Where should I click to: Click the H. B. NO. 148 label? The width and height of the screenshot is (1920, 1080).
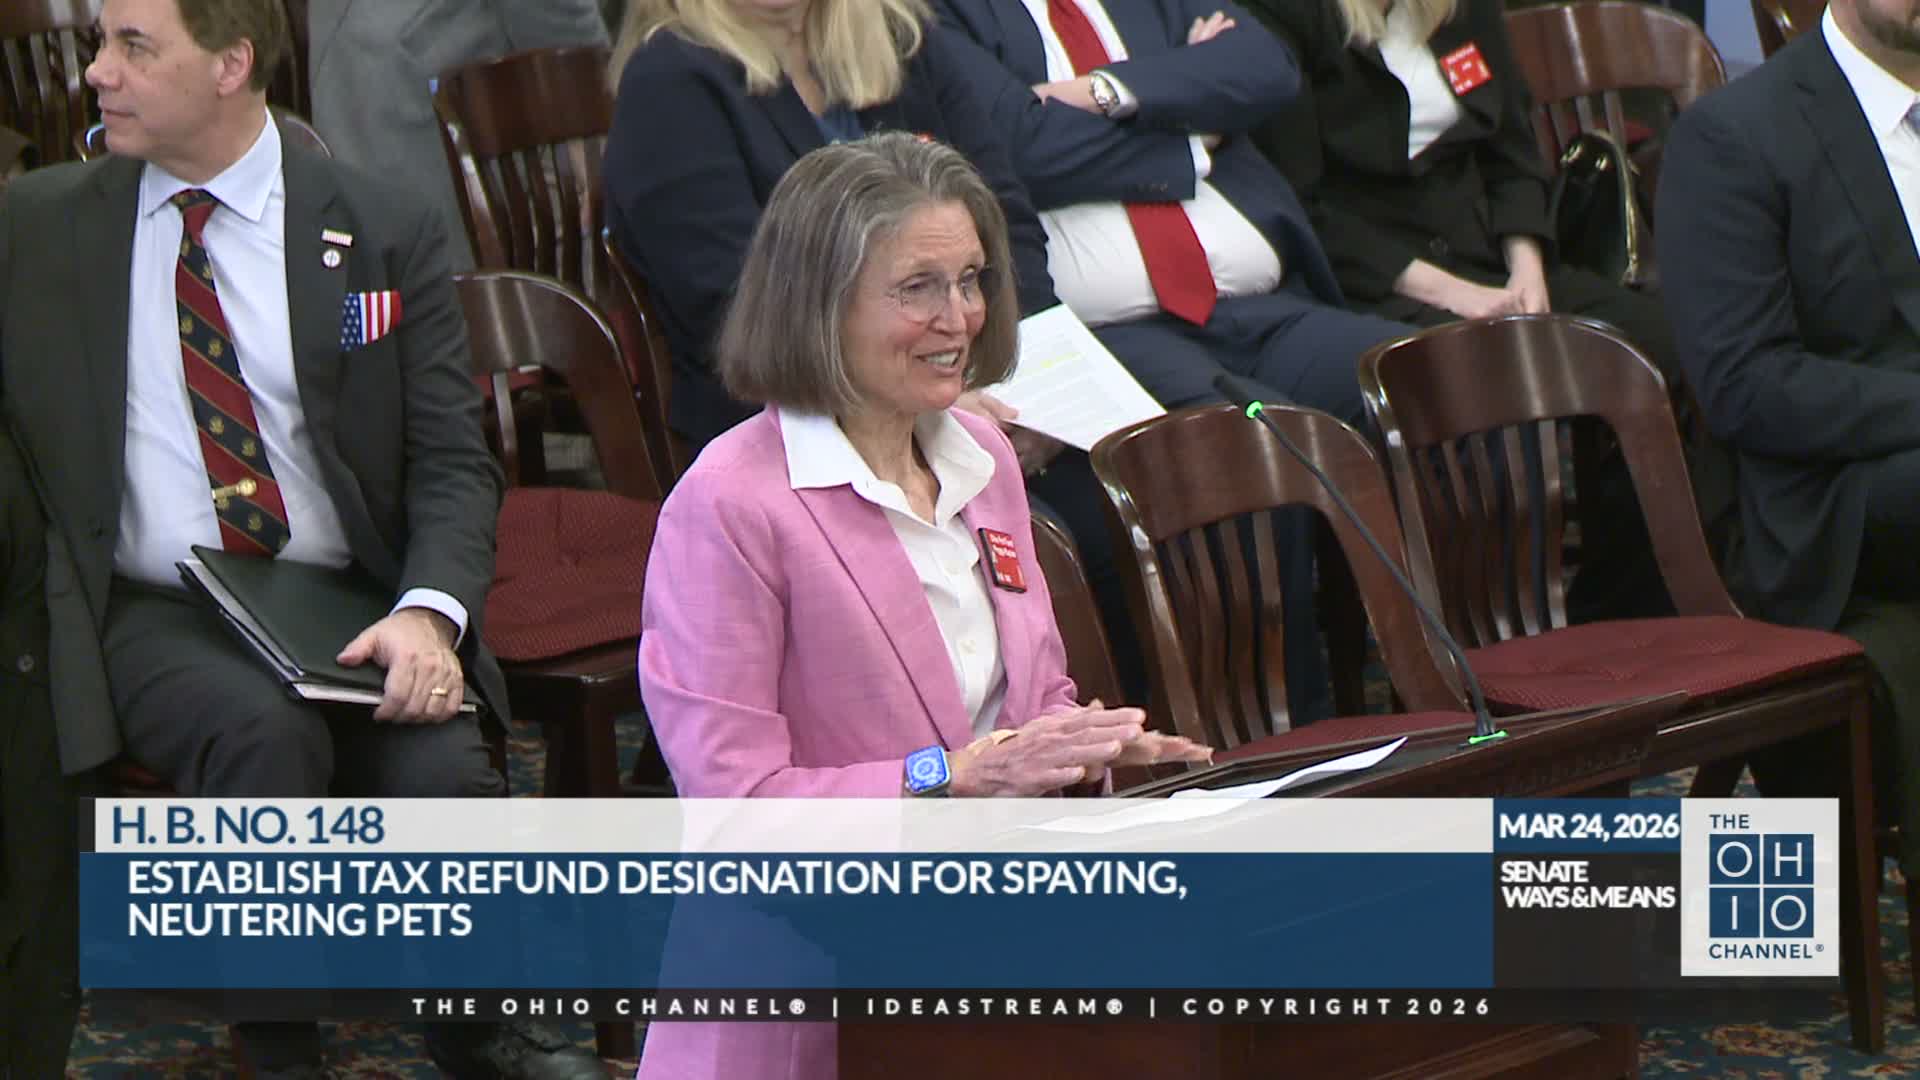coord(247,826)
